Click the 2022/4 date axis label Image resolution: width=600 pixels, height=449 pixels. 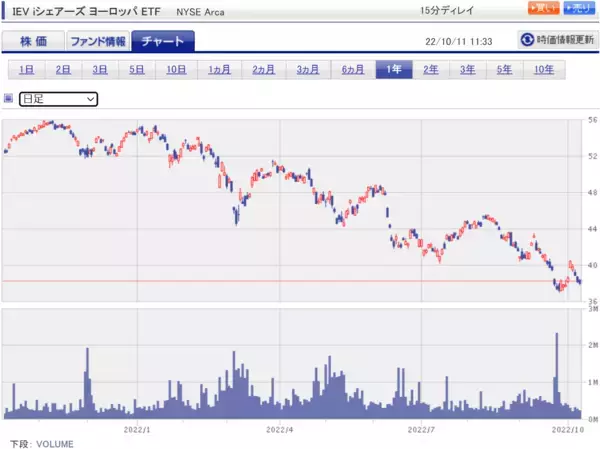279,430
